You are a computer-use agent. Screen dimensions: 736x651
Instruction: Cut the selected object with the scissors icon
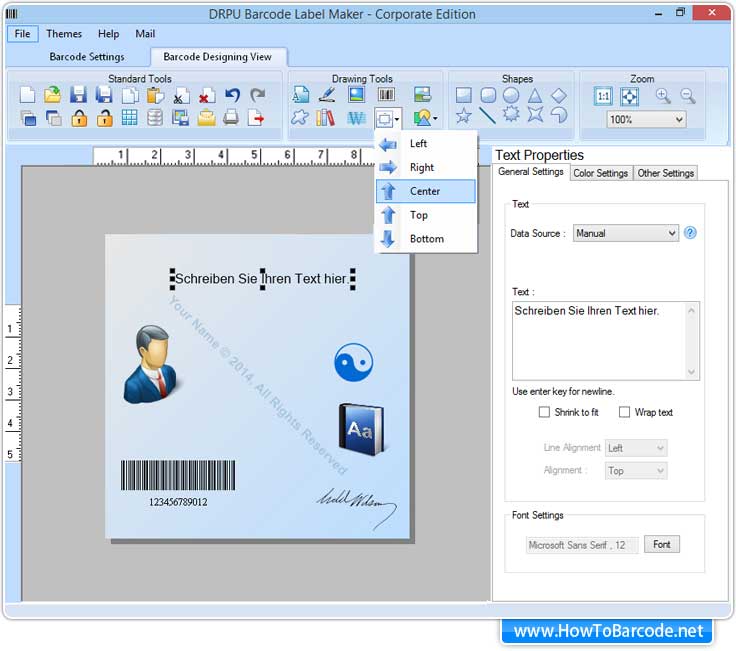click(x=181, y=95)
